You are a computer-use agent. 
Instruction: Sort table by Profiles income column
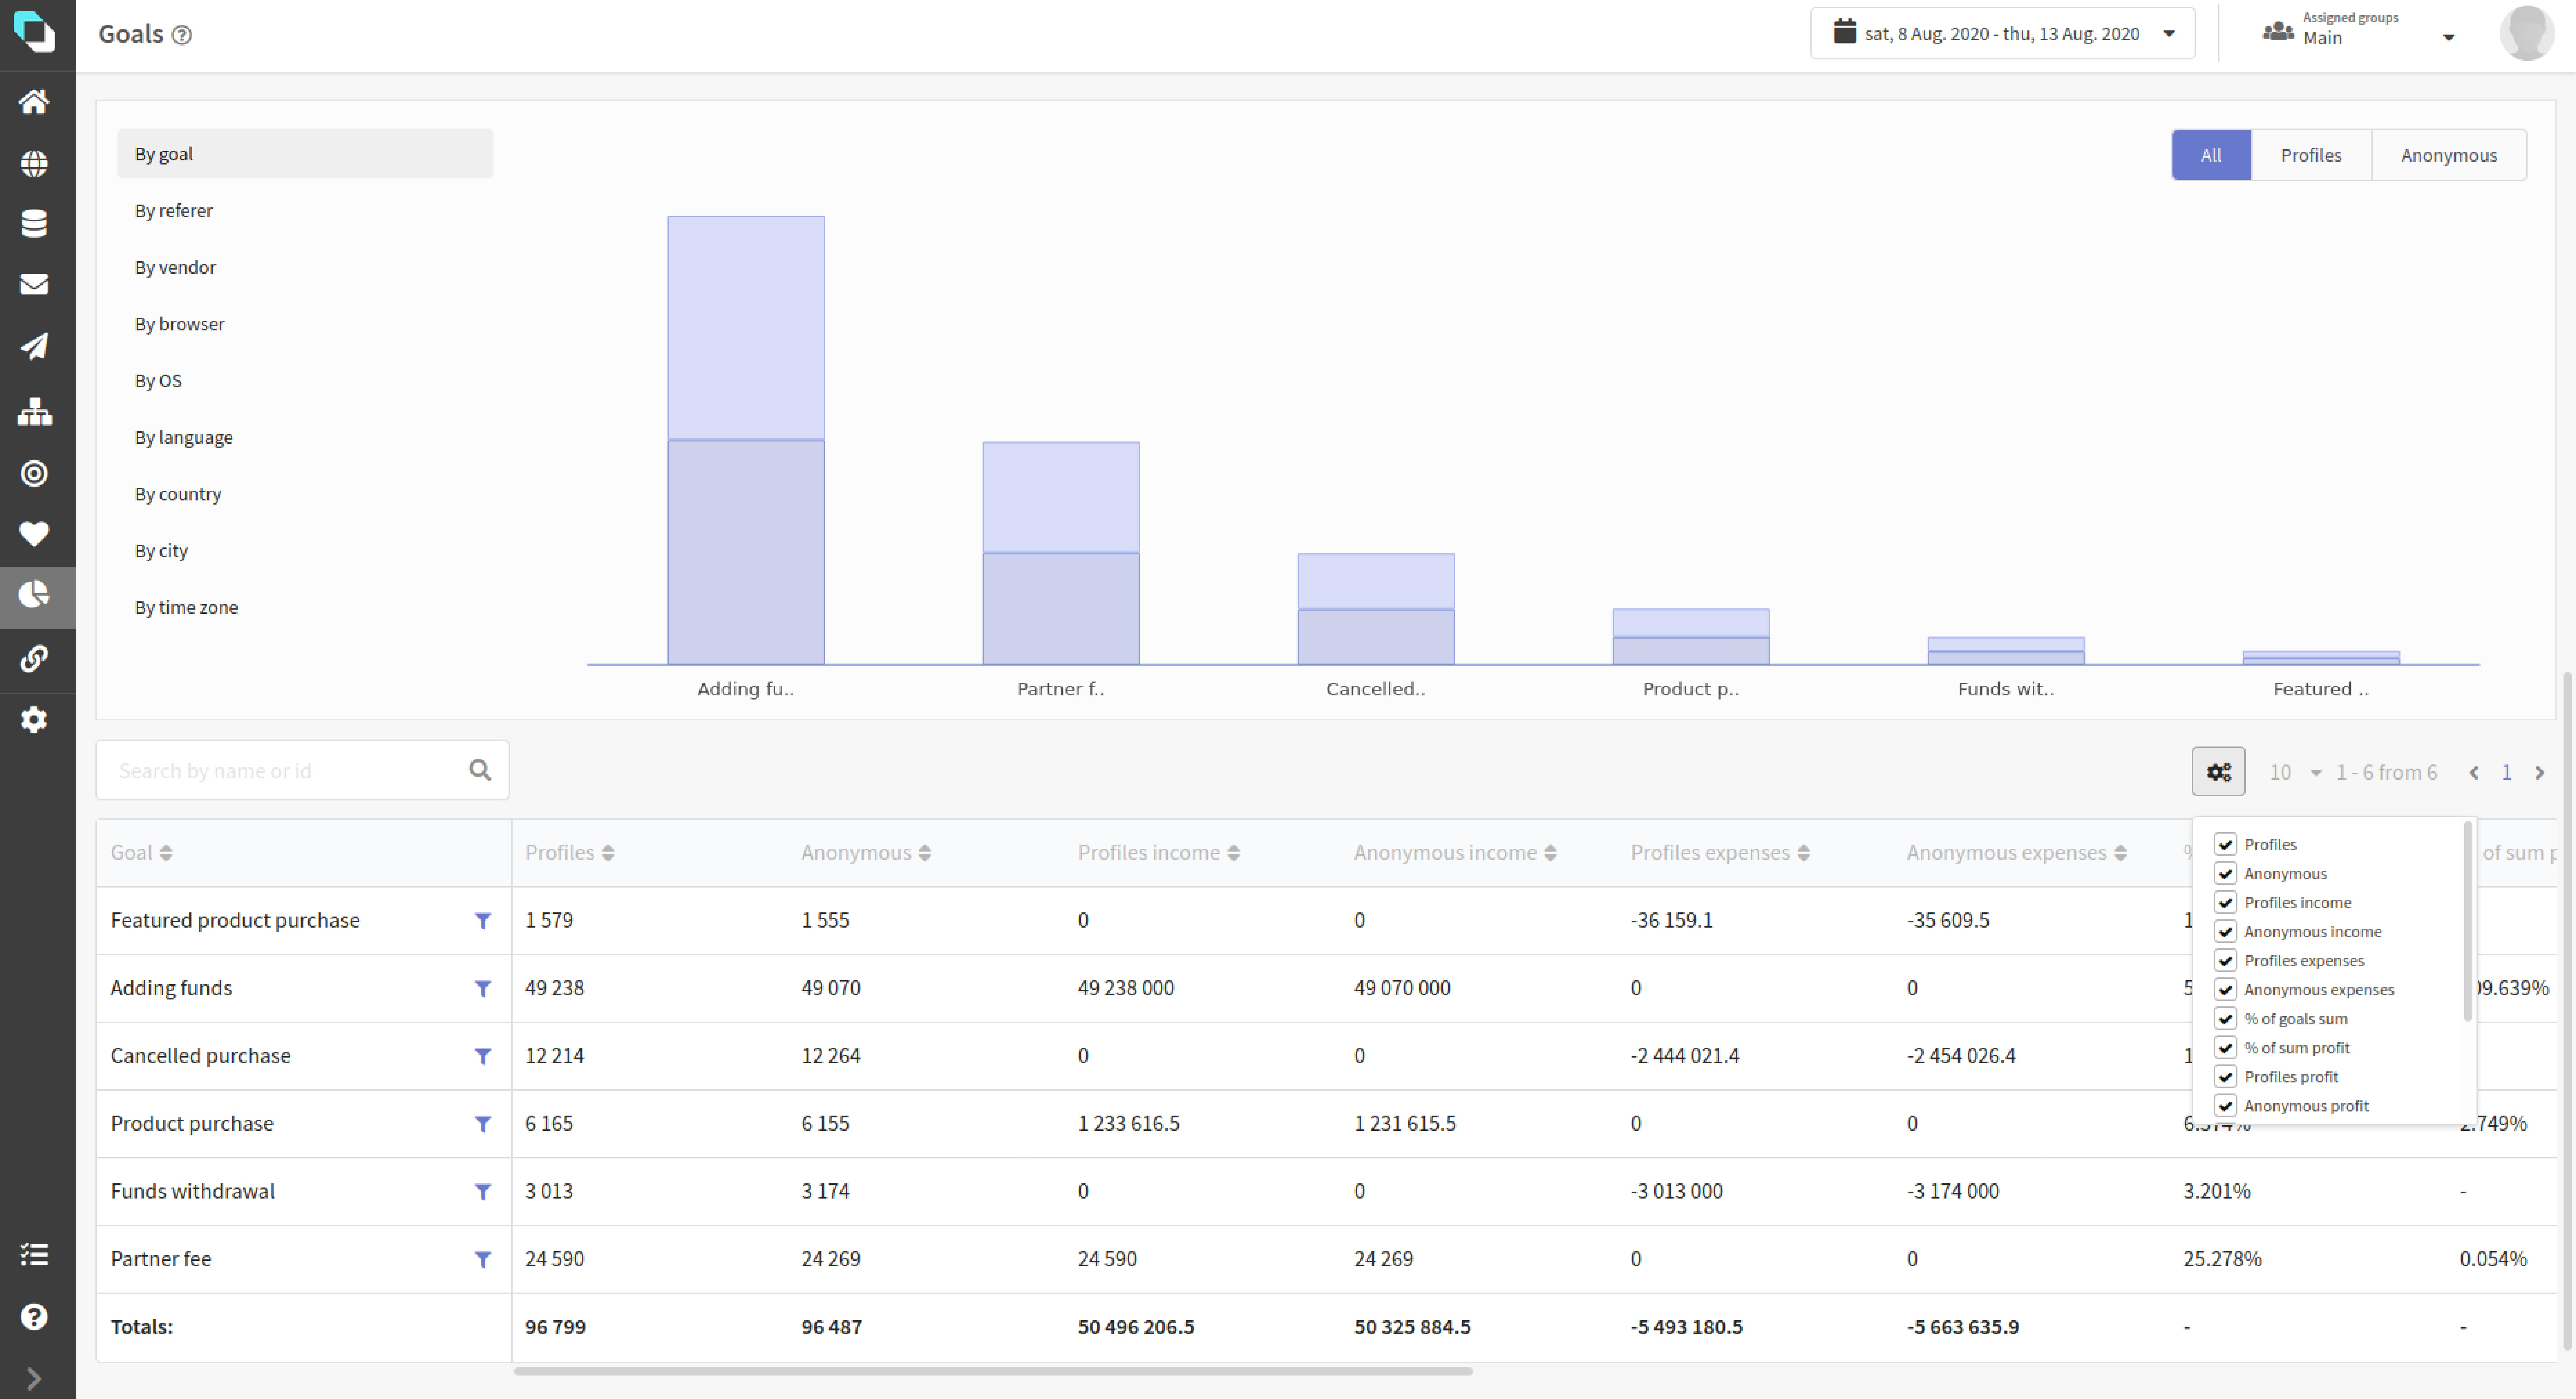click(x=1159, y=853)
